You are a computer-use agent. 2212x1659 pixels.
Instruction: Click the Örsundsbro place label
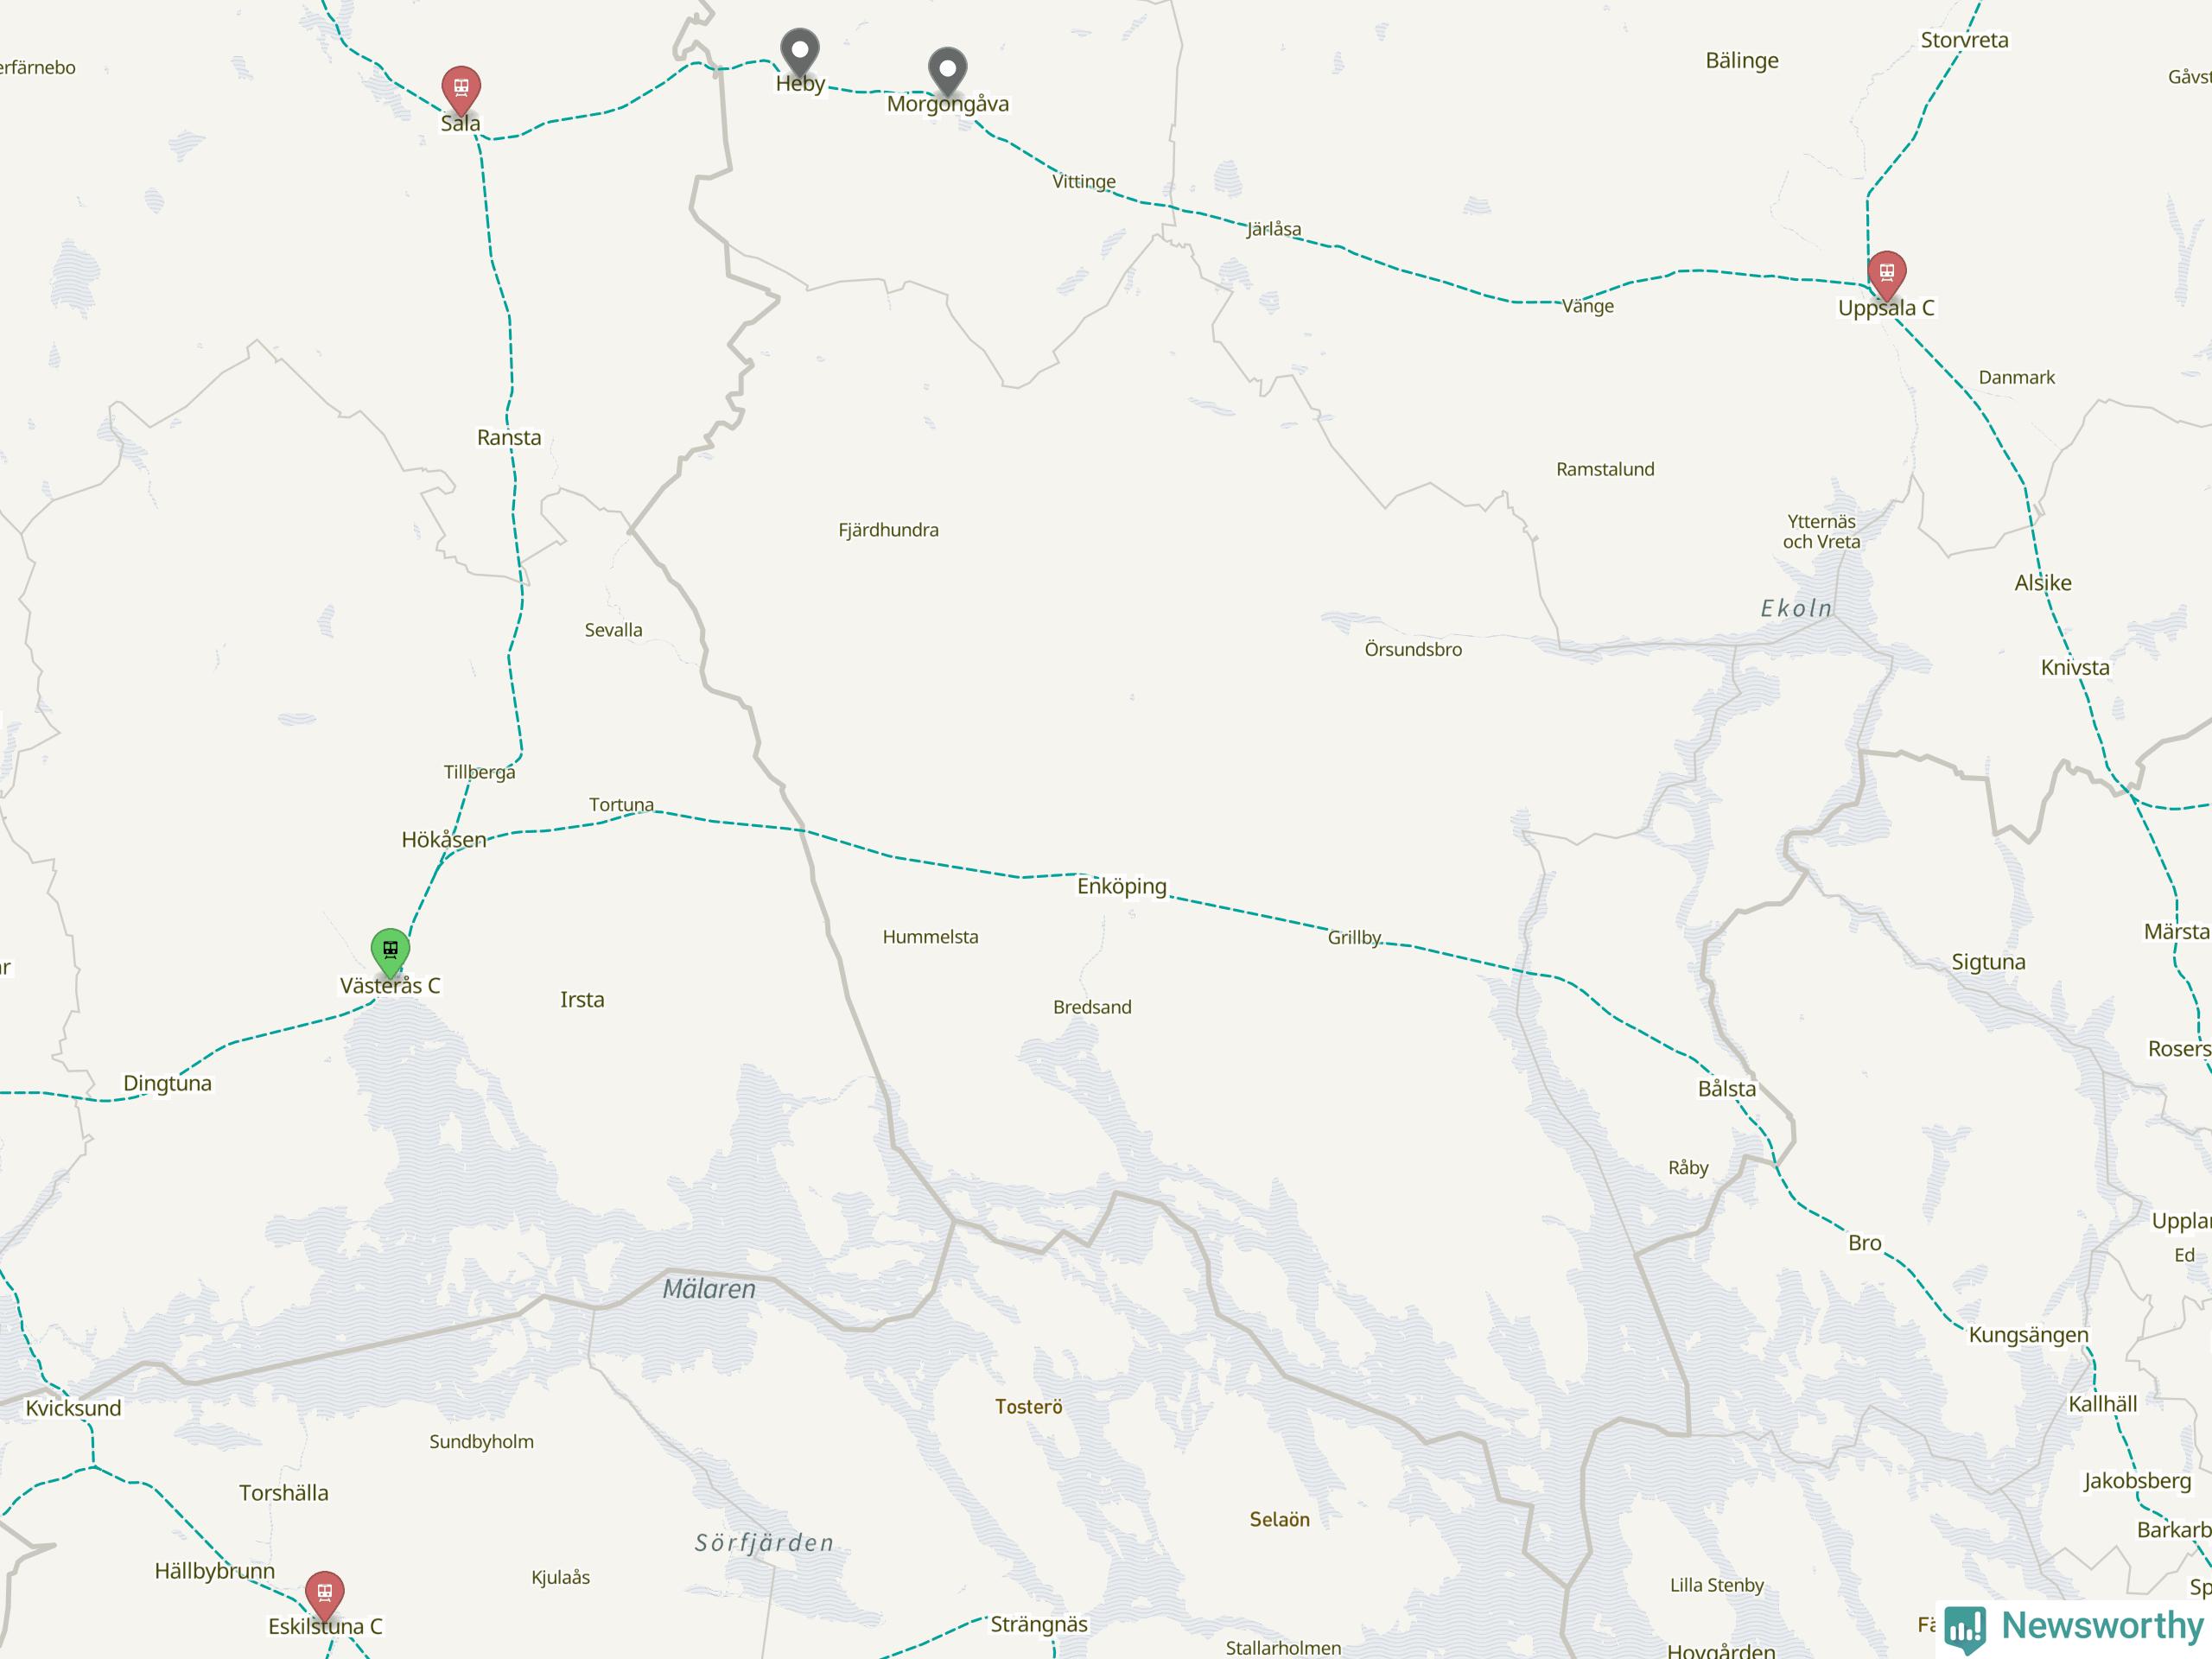[1413, 649]
